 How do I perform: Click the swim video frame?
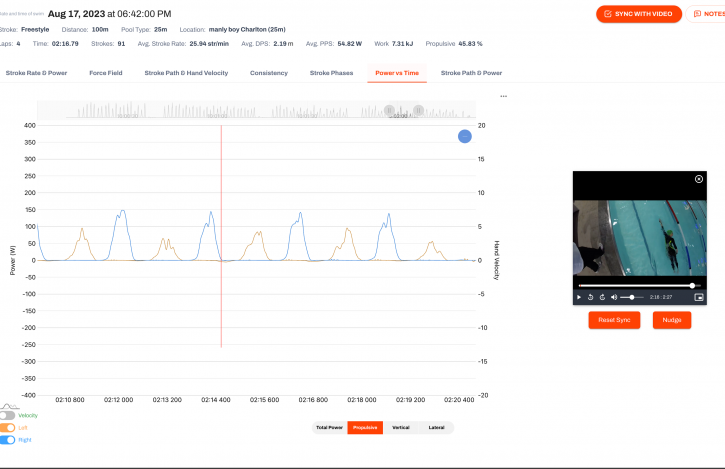(x=639, y=238)
